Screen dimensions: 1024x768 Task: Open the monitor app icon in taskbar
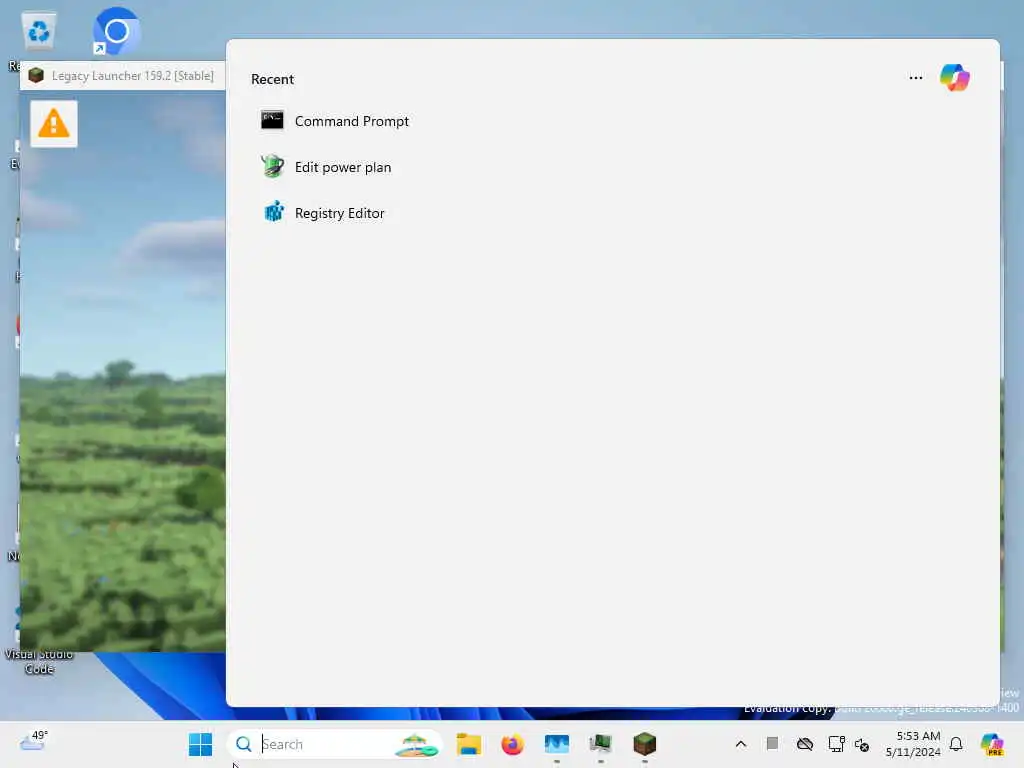(x=600, y=743)
